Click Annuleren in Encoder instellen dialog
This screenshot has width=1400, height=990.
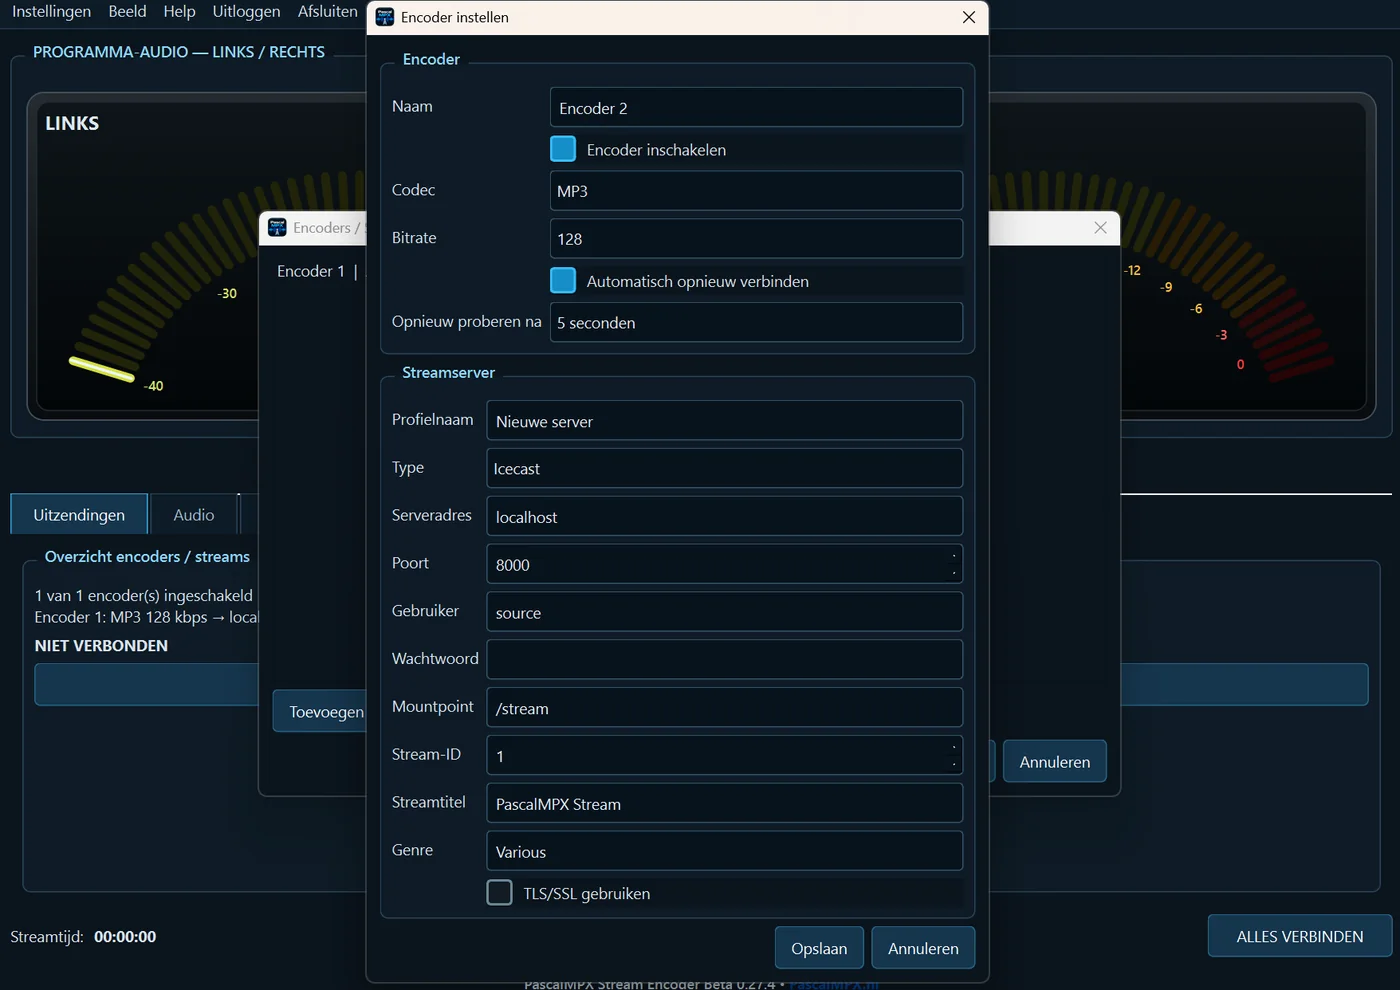[923, 948]
